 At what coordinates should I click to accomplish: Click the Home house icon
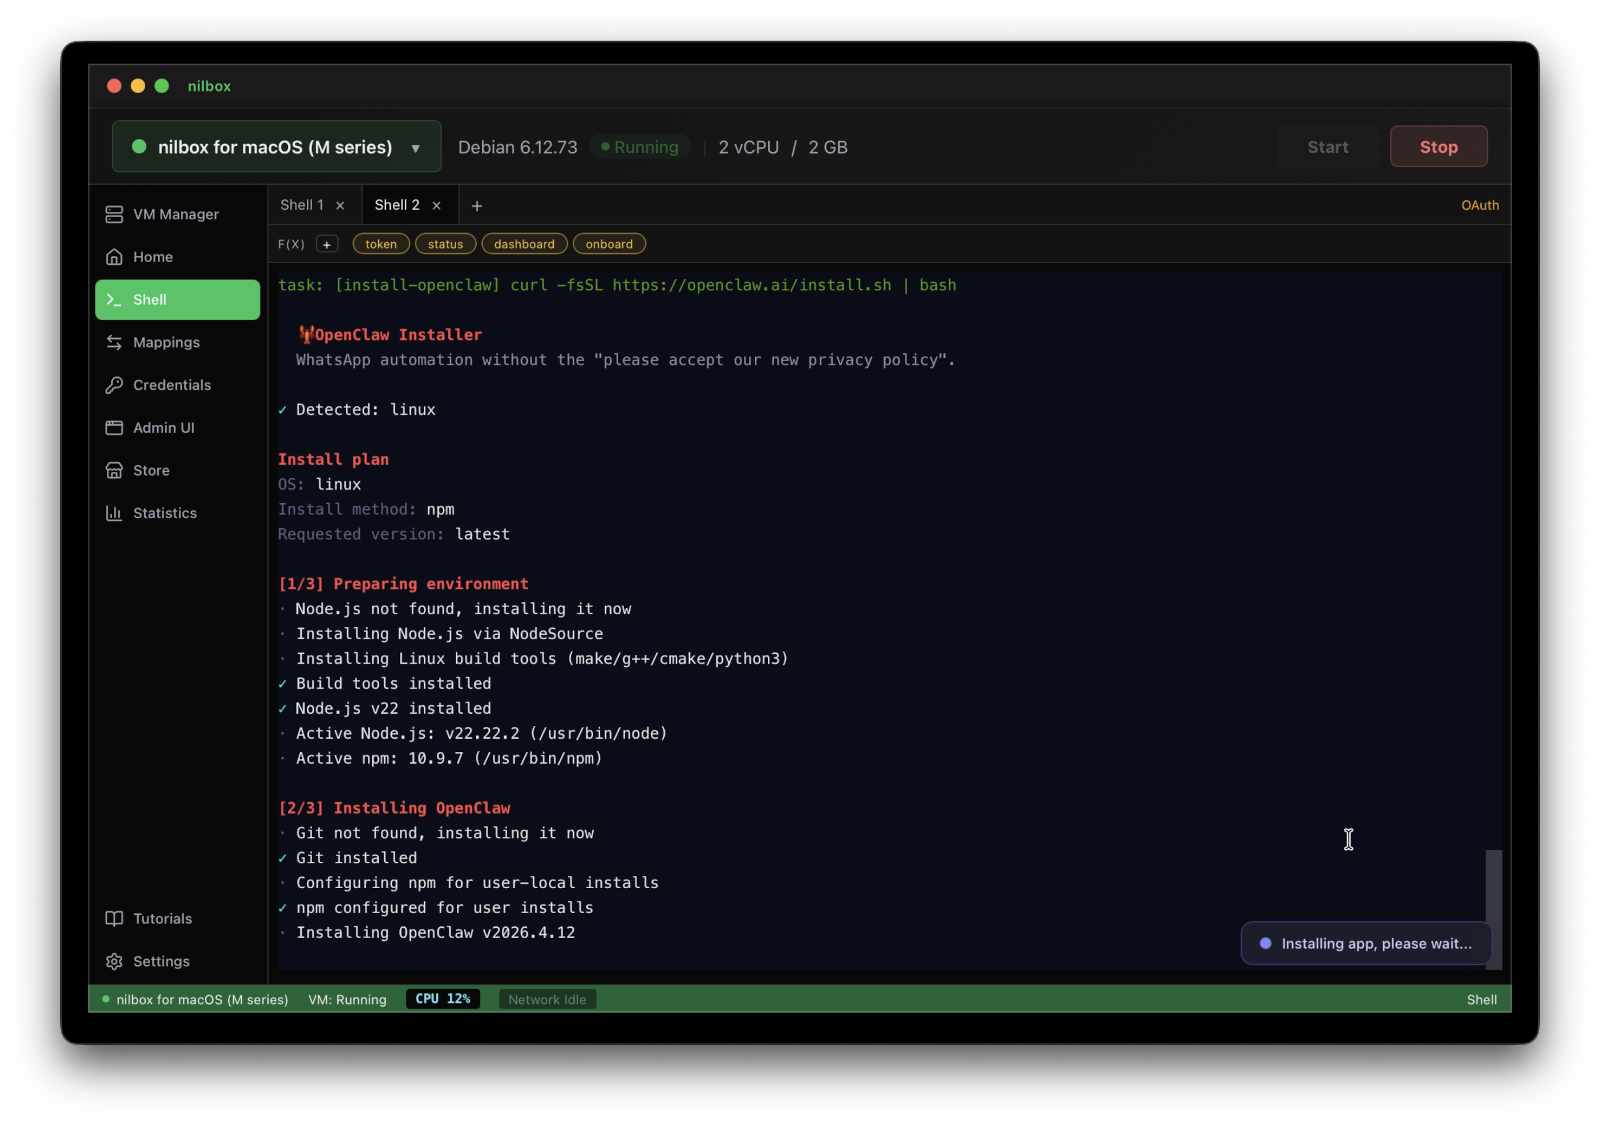point(114,257)
